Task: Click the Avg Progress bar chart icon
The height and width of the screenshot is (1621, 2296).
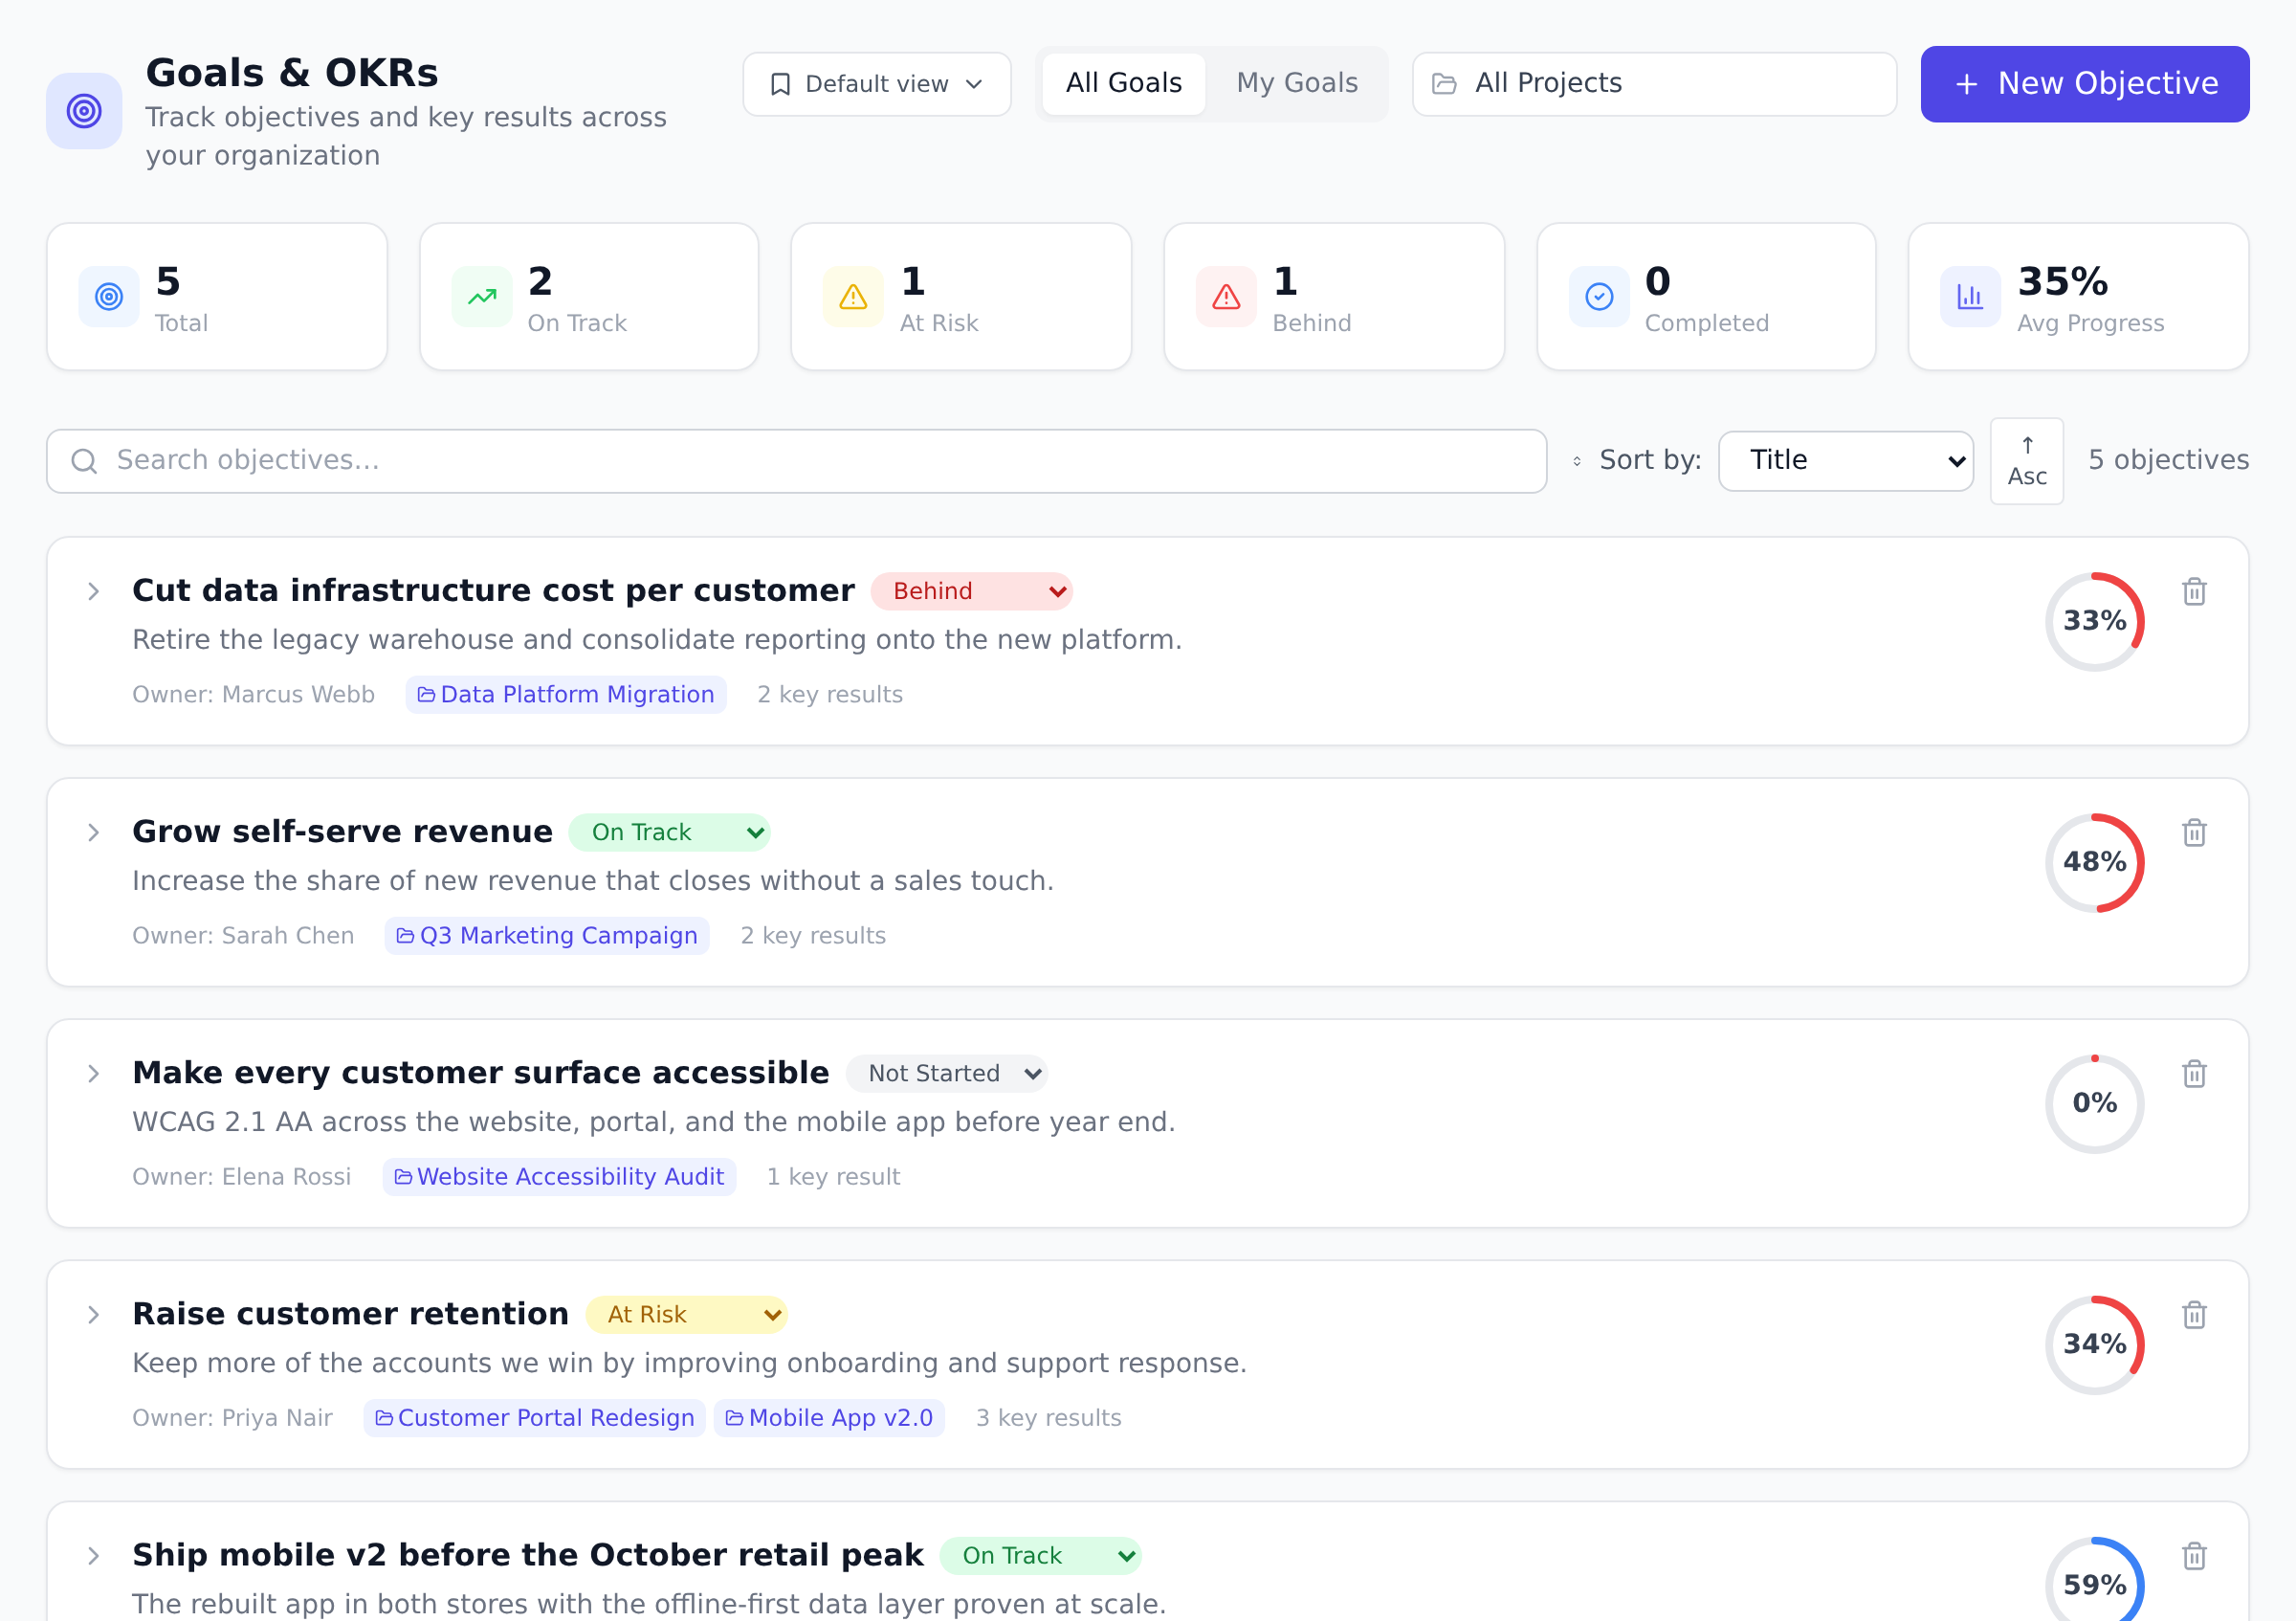Action: point(1970,297)
